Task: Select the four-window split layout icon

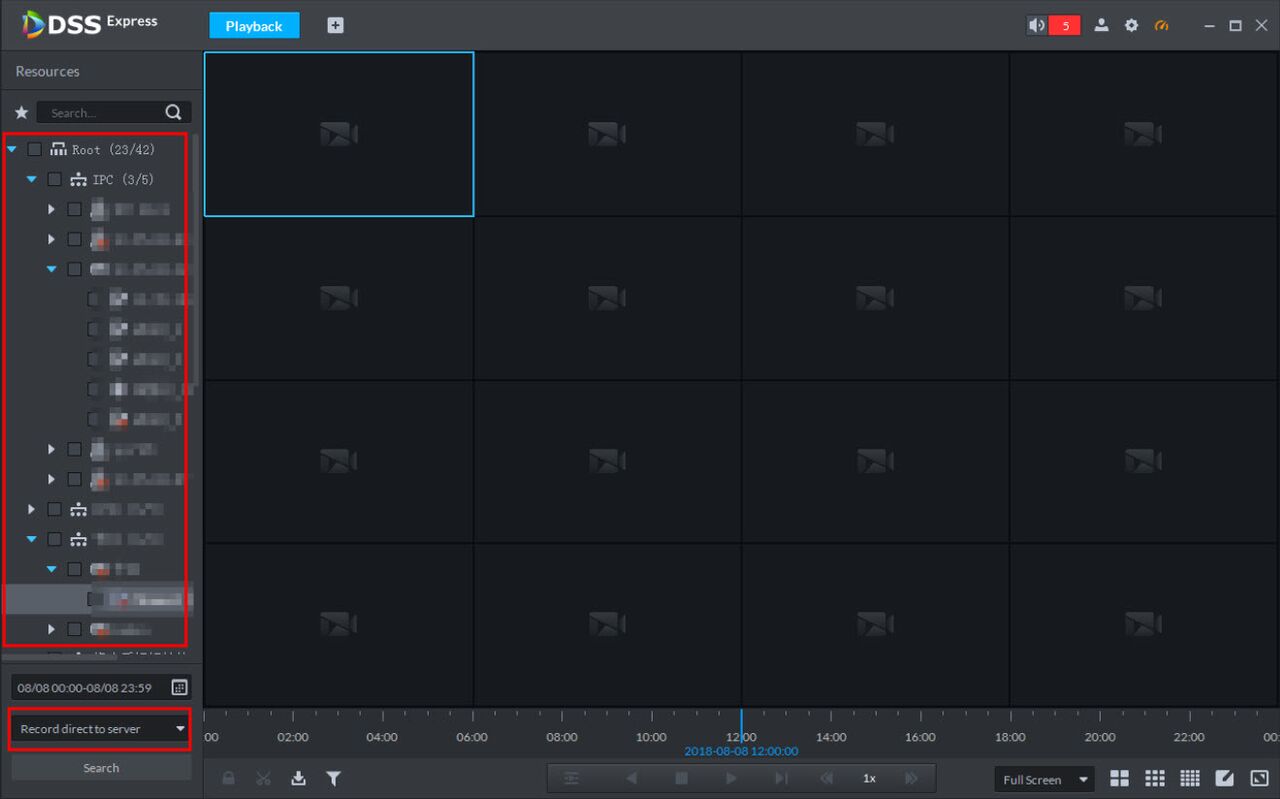Action: tap(1120, 778)
